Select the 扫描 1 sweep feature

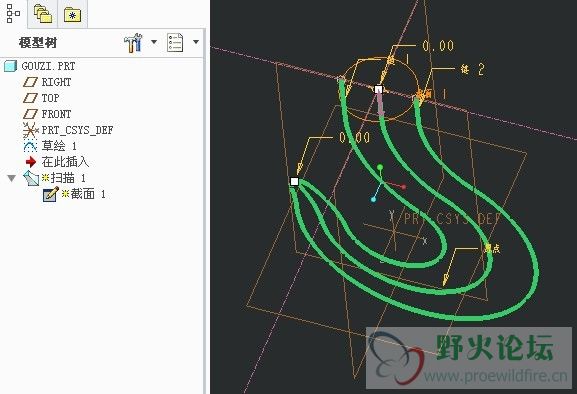68,178
